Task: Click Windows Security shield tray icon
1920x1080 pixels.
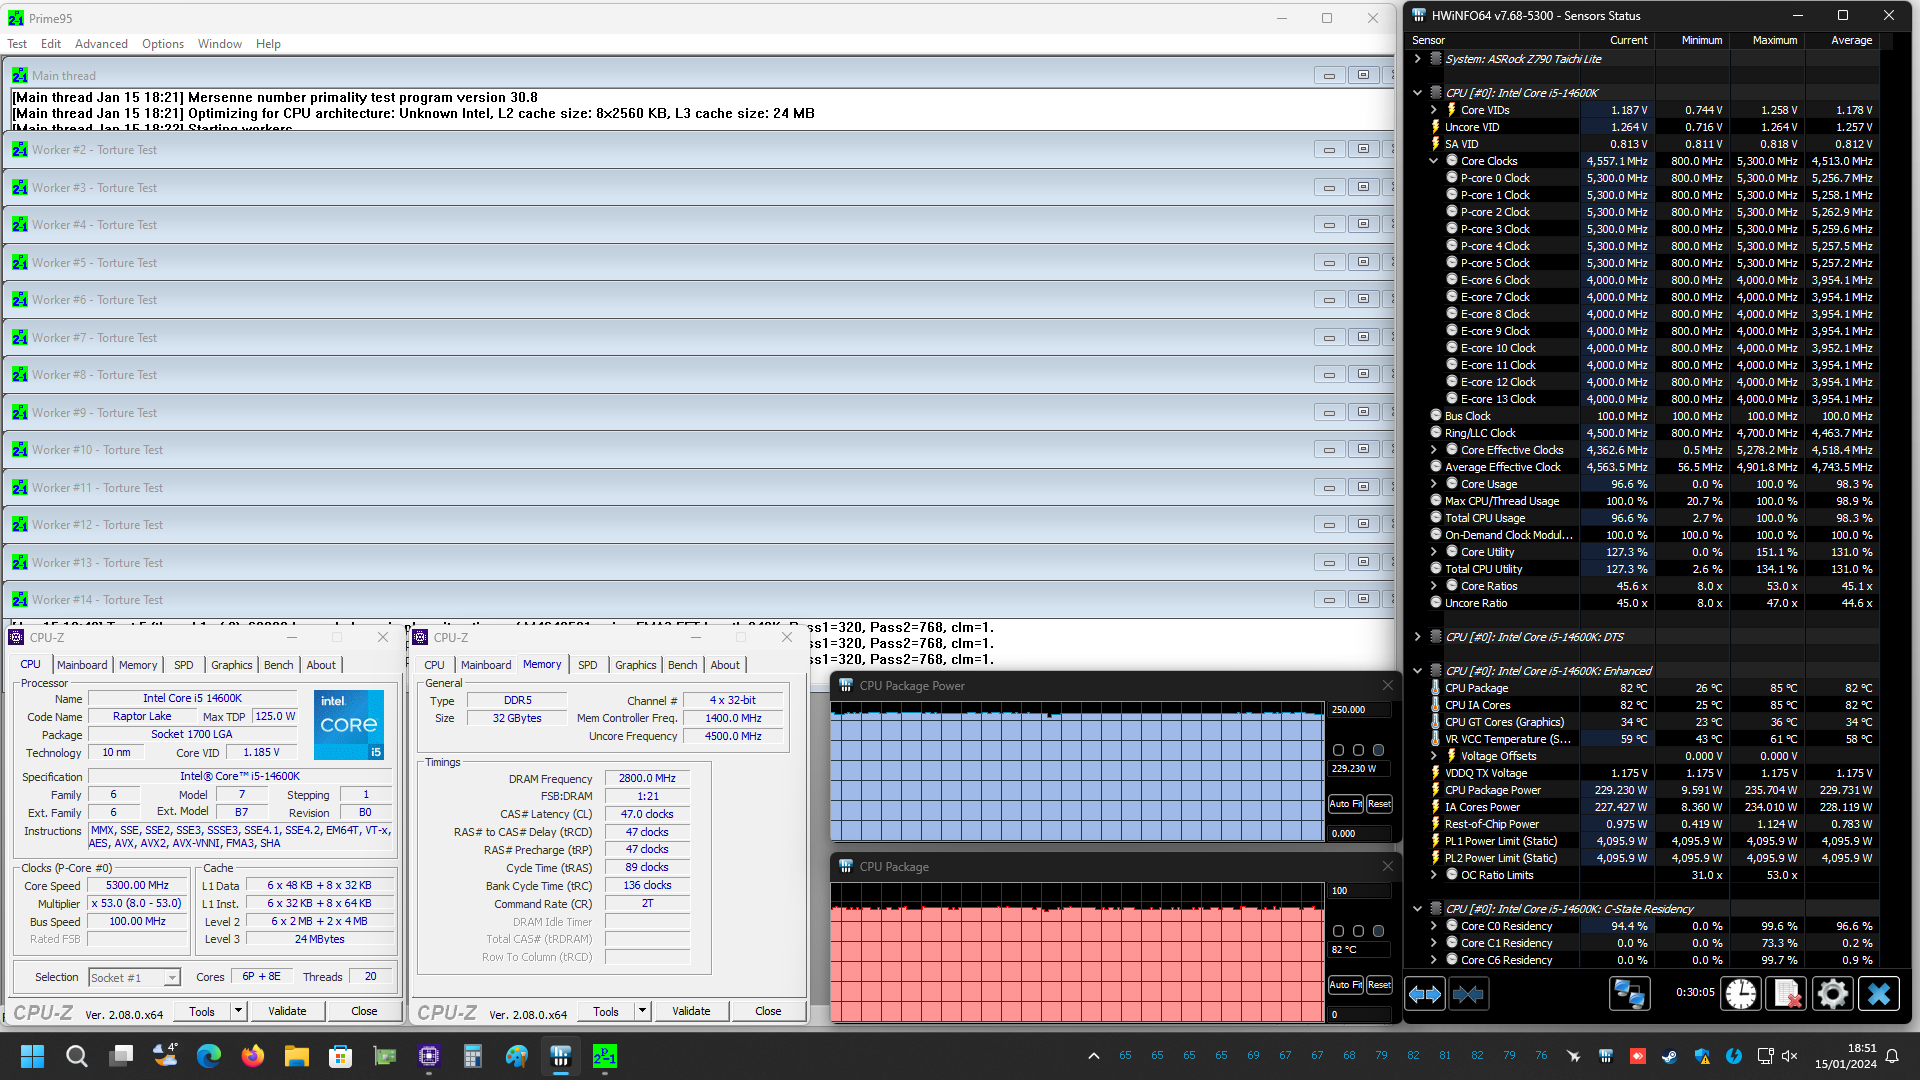Action: (1702, 1056)
